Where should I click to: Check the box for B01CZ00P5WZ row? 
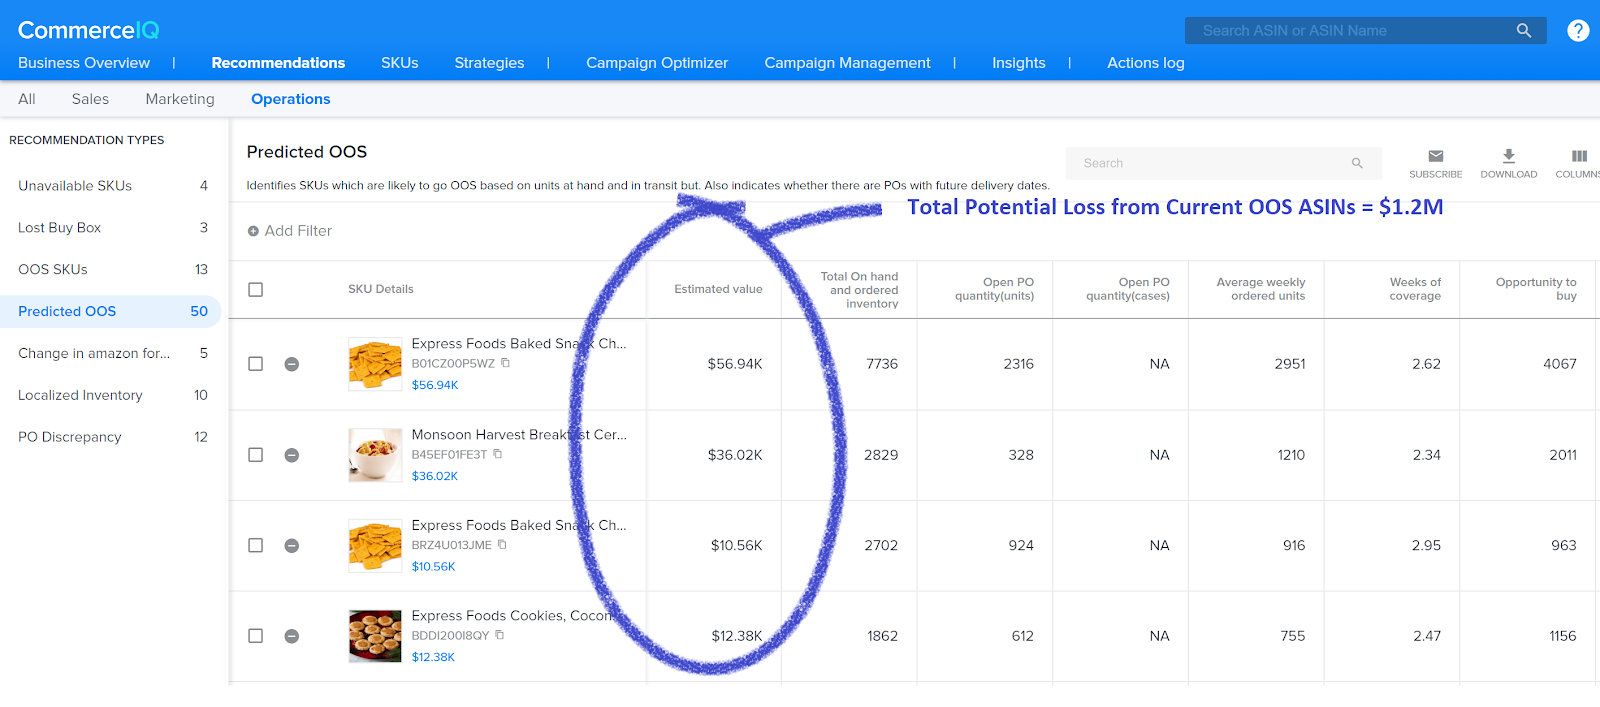(x=256, y=364)
